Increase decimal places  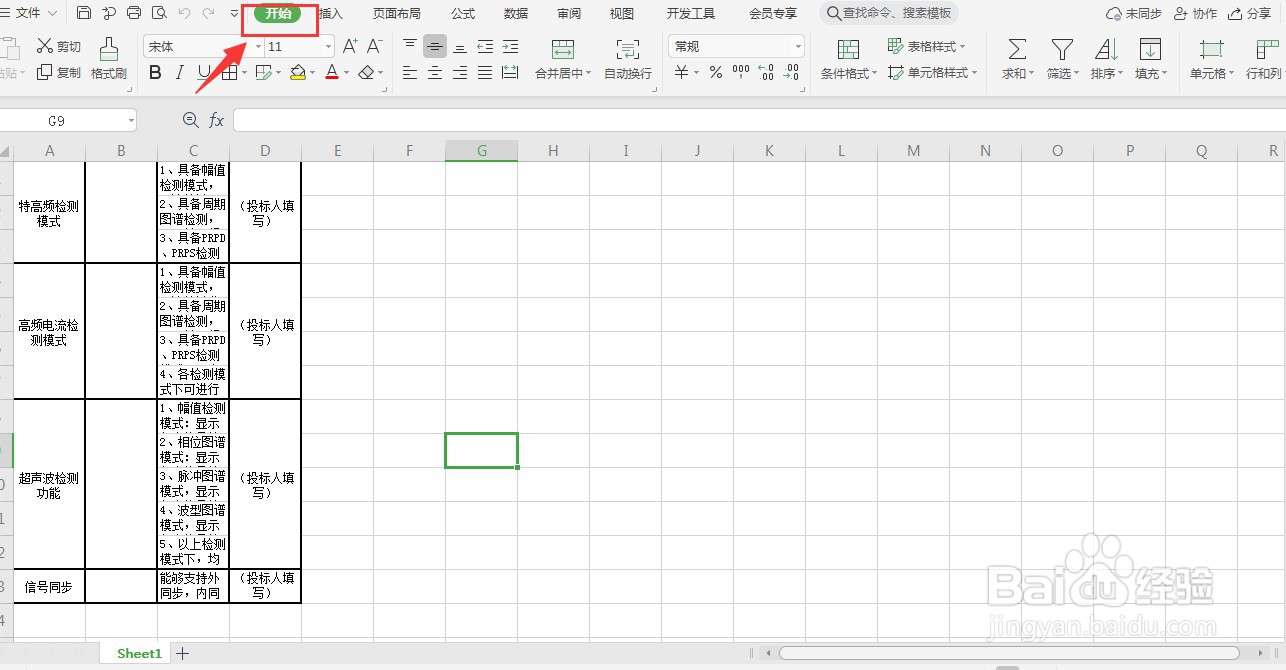[766, 72]
